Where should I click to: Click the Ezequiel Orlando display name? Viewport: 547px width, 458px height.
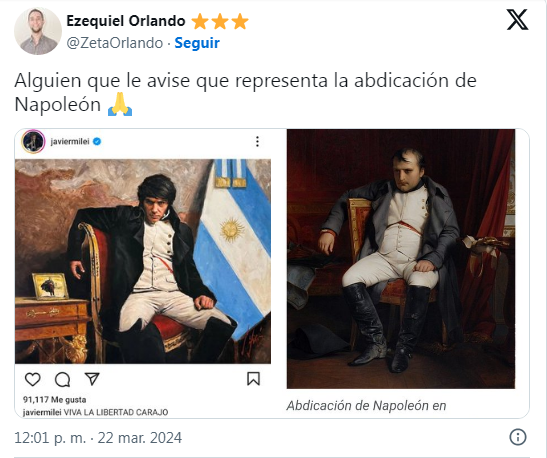tap(126, 21)
